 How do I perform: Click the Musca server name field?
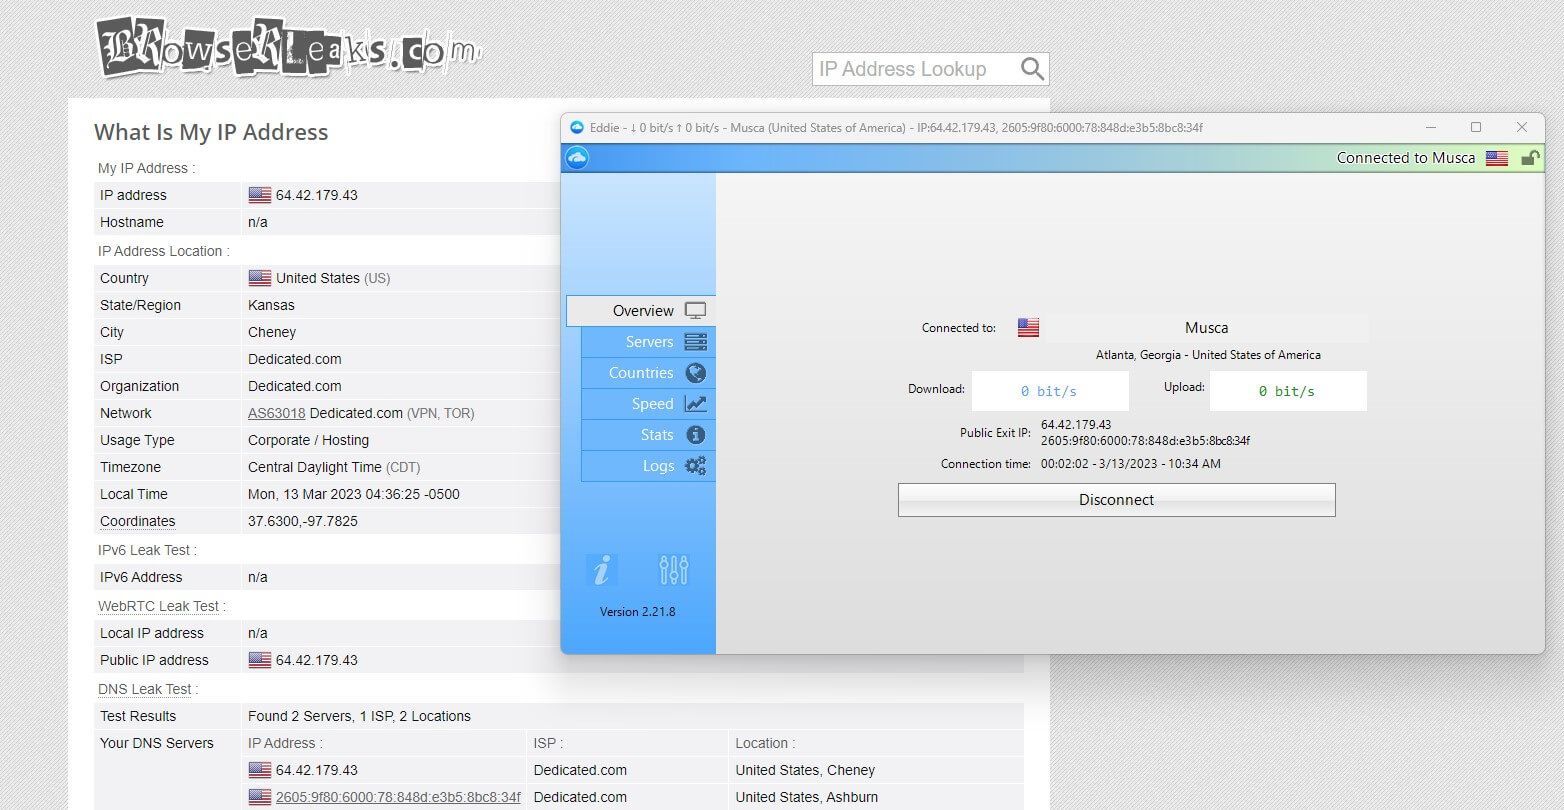(1206, 328)
